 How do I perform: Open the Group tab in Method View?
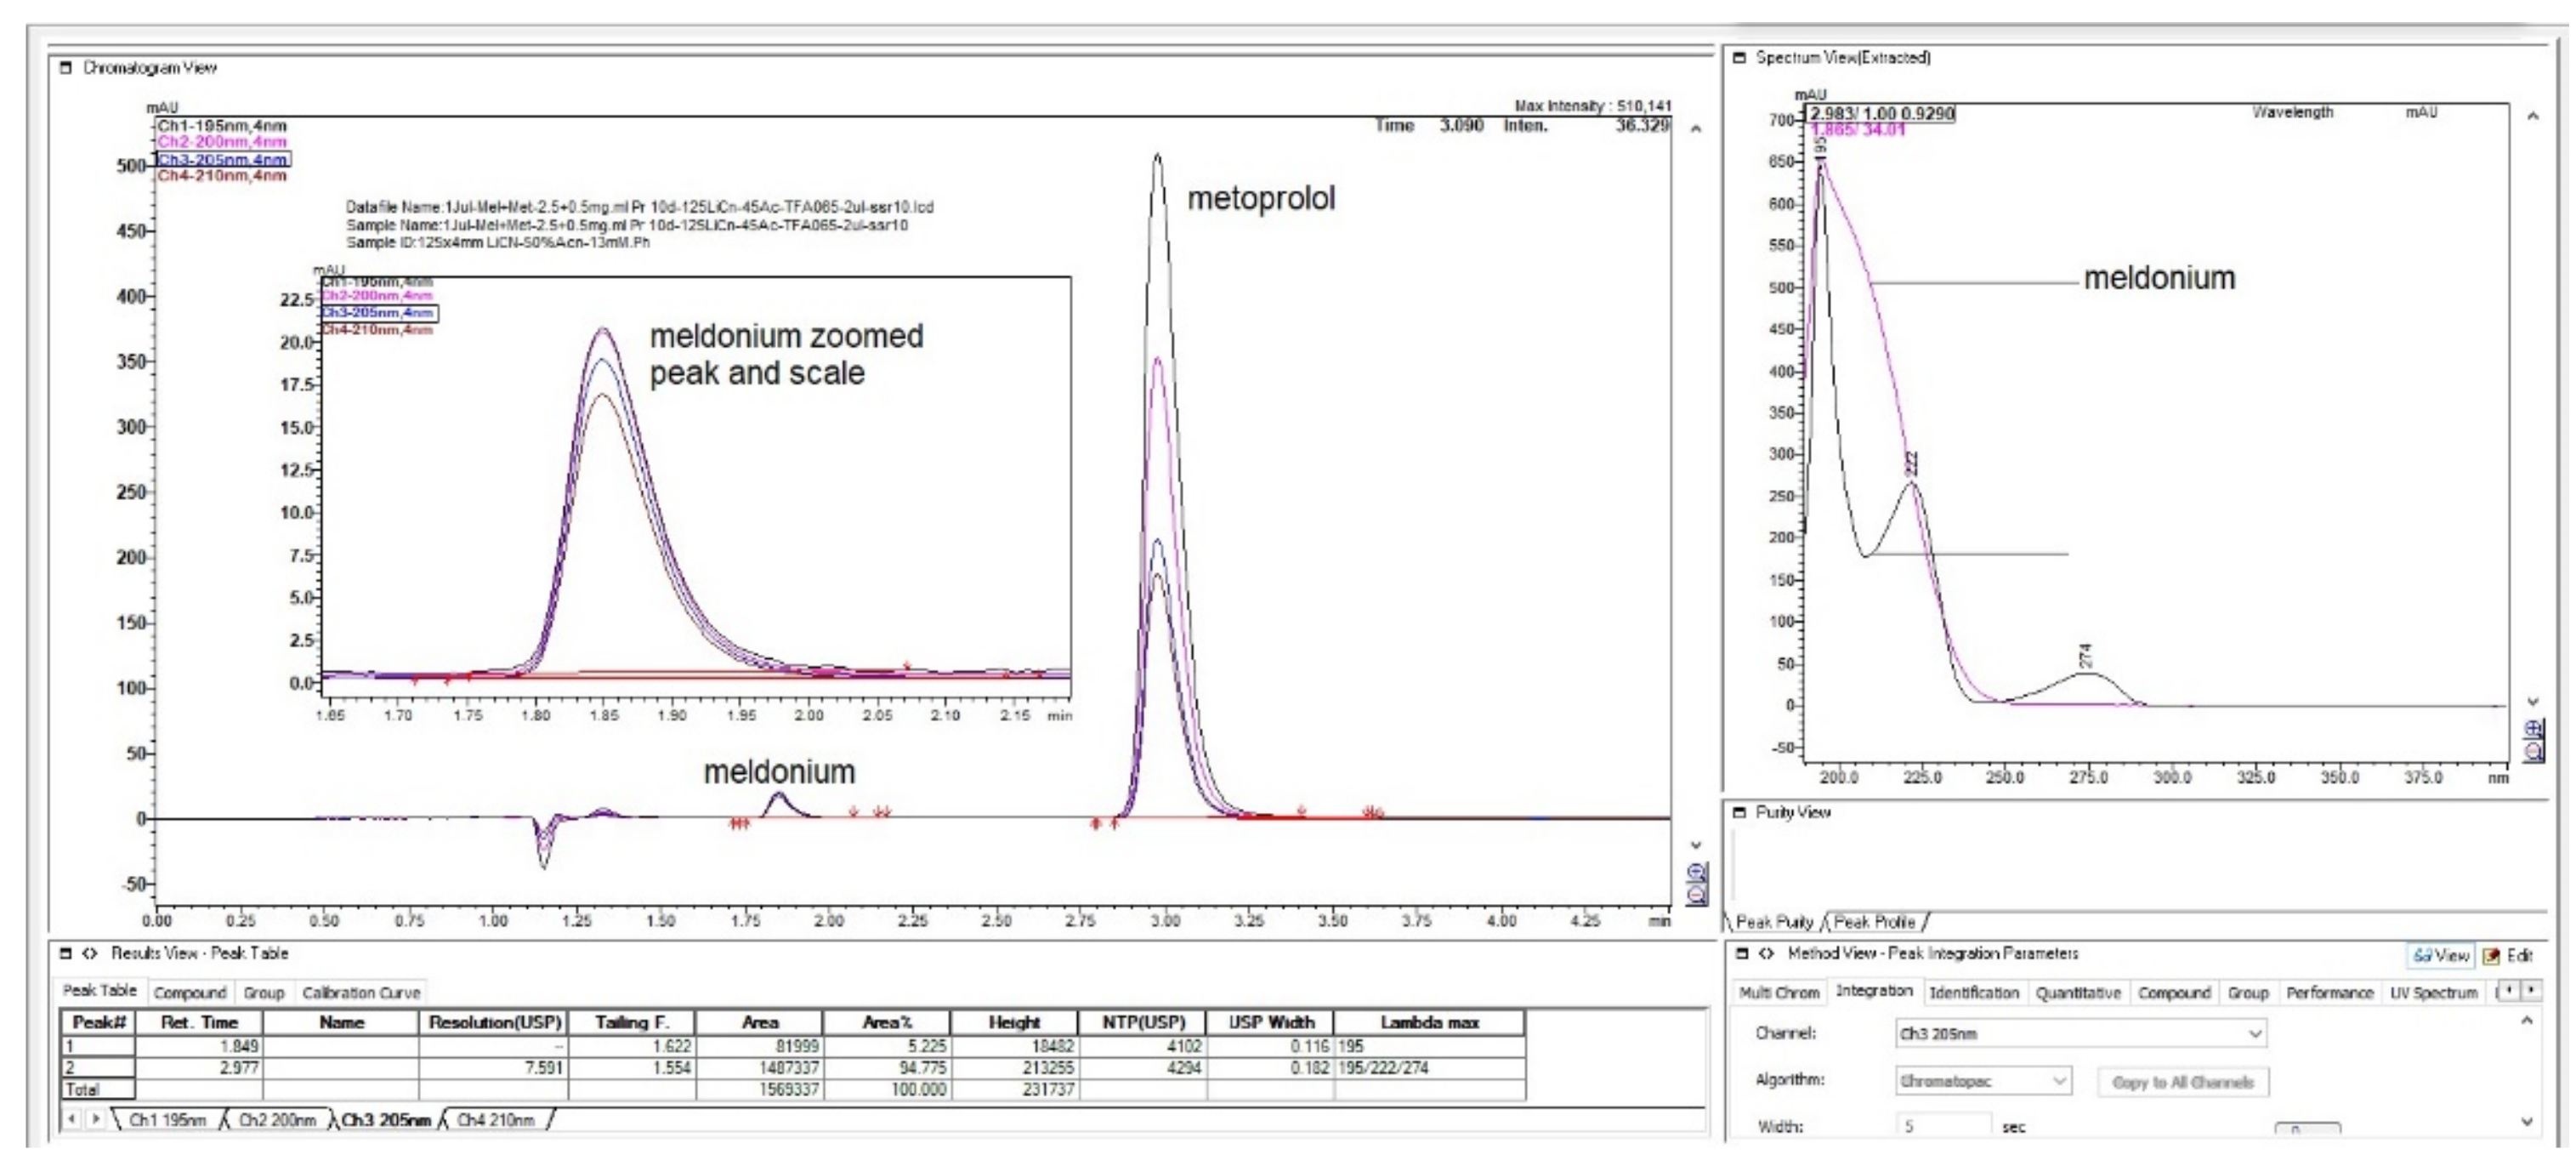pyautogui.click(x=2247, y=993)
